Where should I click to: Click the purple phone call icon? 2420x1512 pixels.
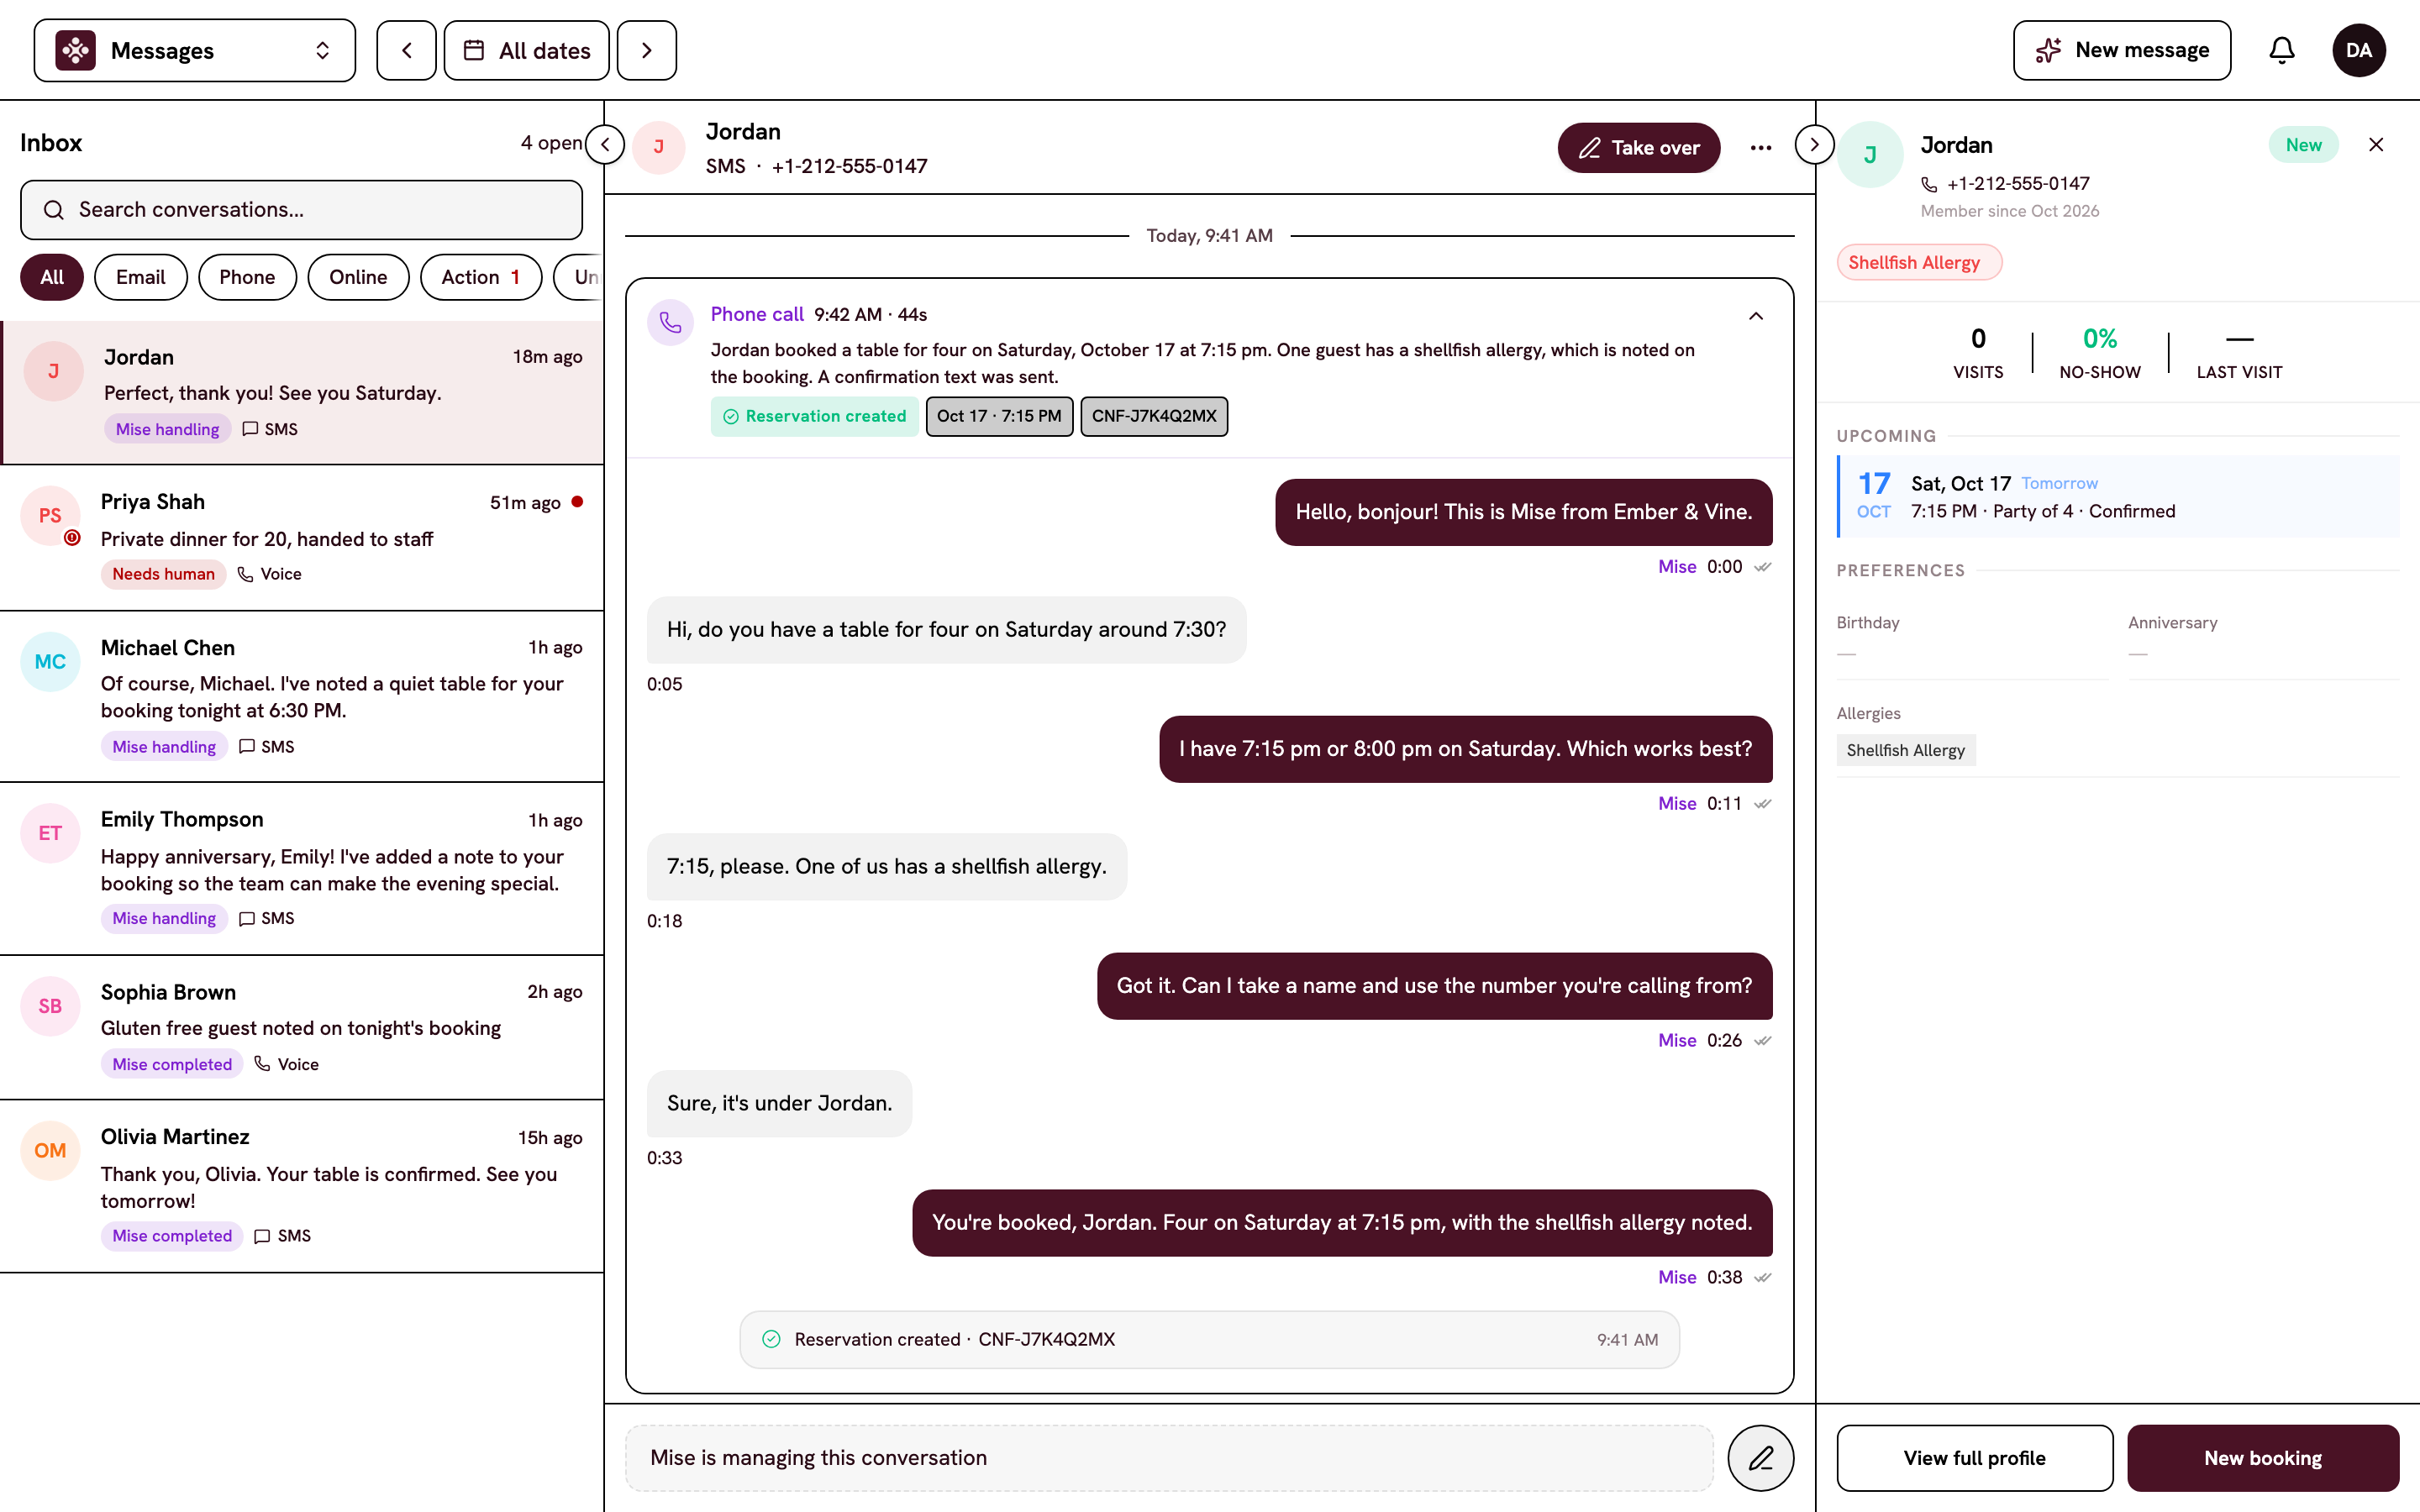(x=670, y=322)
